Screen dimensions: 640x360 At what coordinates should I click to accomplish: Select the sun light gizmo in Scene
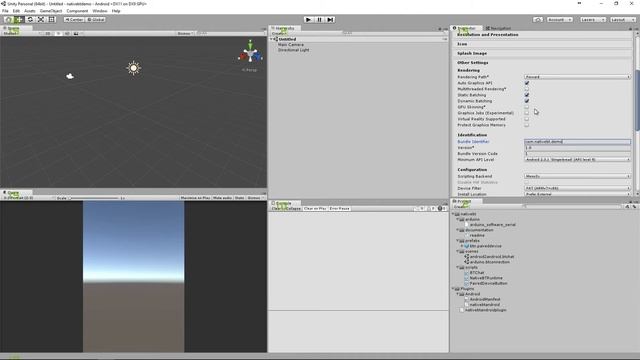click(x=133, y=68)
